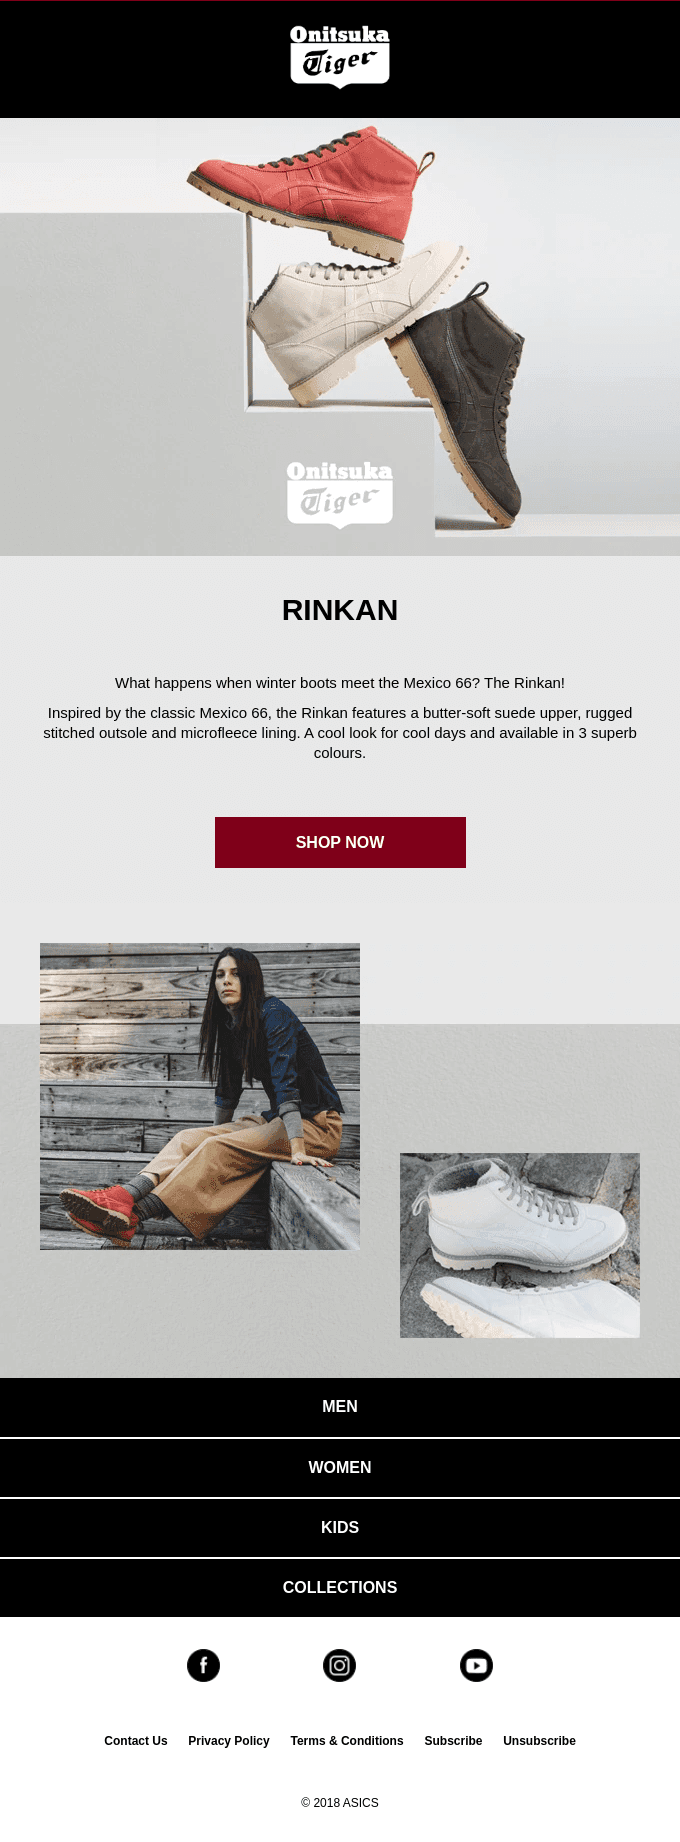Open the MEN category
Screen dimensions: 680x1842
click(x=340, y=1407)
